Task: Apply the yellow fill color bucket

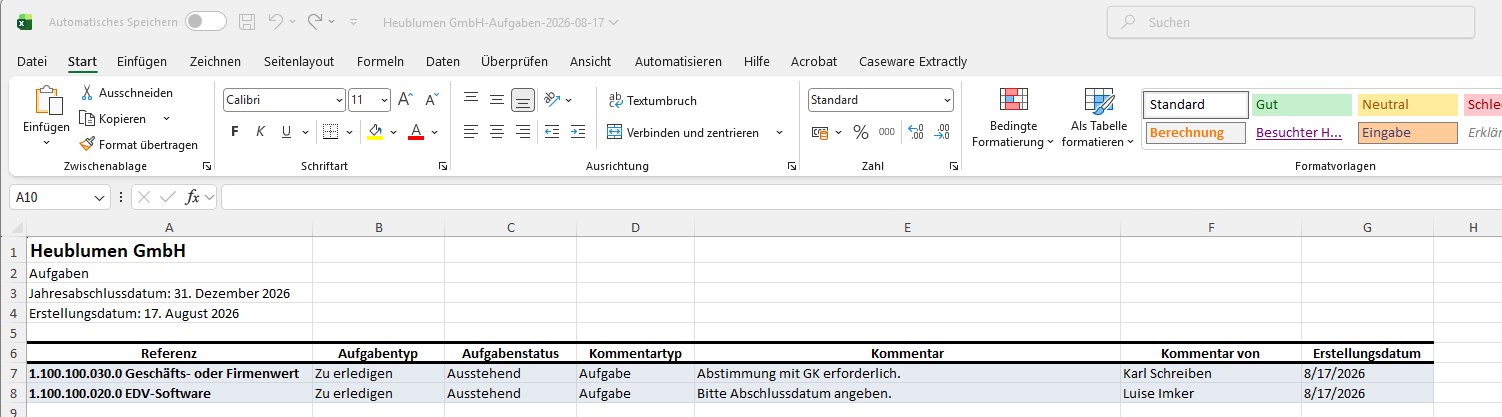Action: click(x=376, y=132)
